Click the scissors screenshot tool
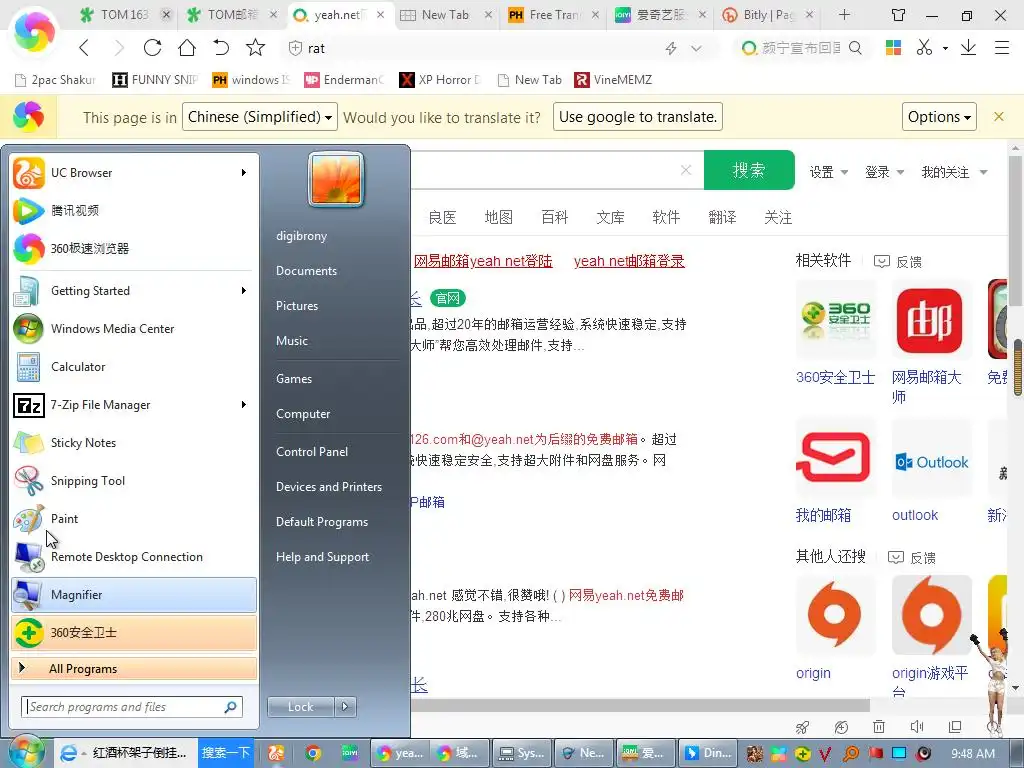 pyautogui.click(x=924, y=48)
